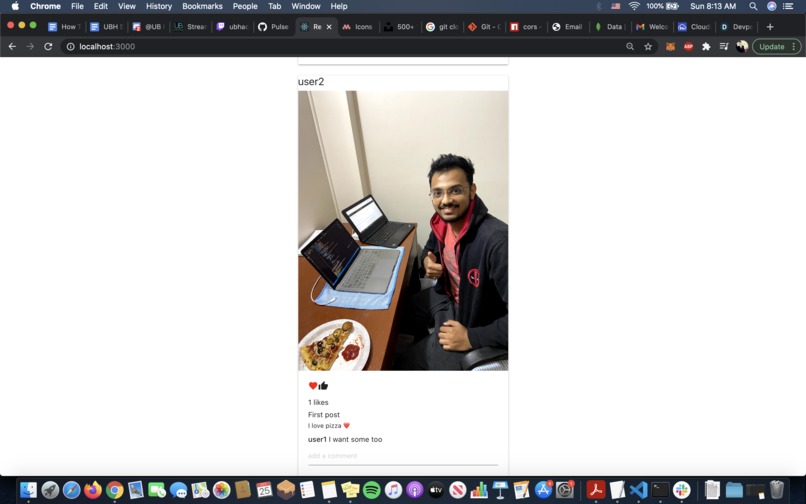Switch to the 'git clo' Google tab

(442, 27)
